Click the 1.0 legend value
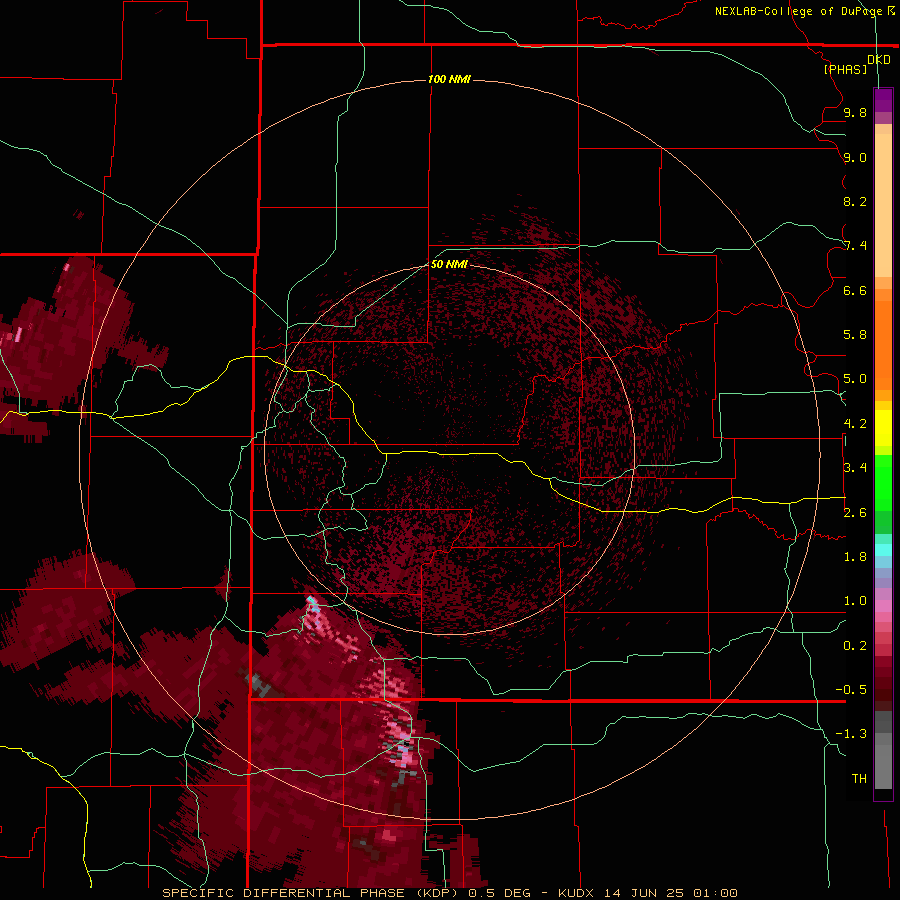 [x=855, y=601]
